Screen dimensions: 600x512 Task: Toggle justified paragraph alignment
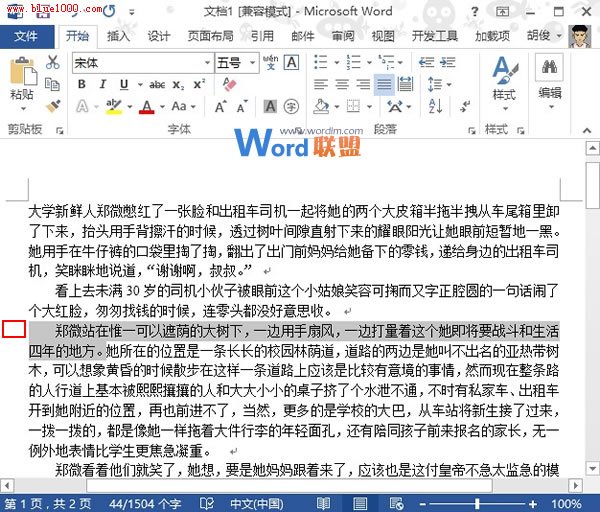click(384, 84)
